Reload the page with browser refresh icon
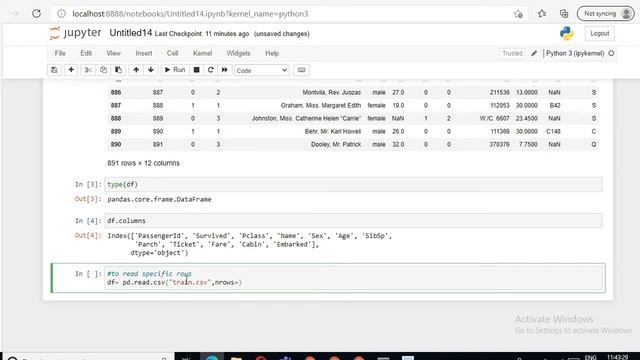Screen dimensions: 640x360 pyautogui.click(x=36, y=13)
